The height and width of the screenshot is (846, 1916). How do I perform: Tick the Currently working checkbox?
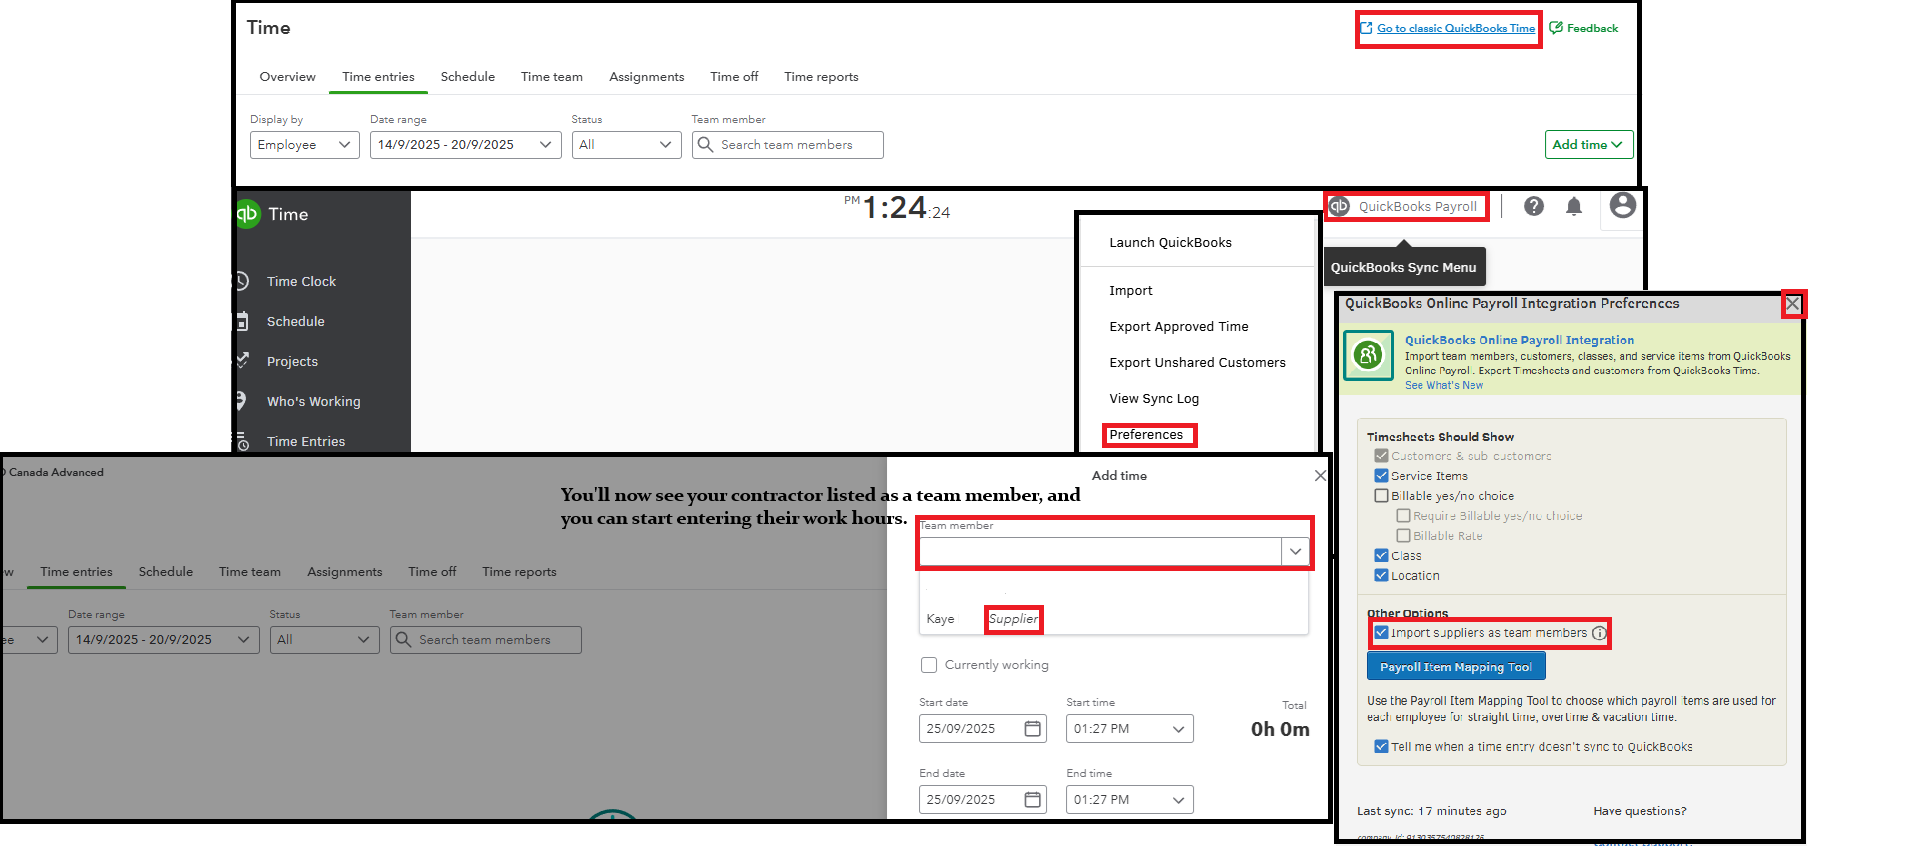(929, 665)
